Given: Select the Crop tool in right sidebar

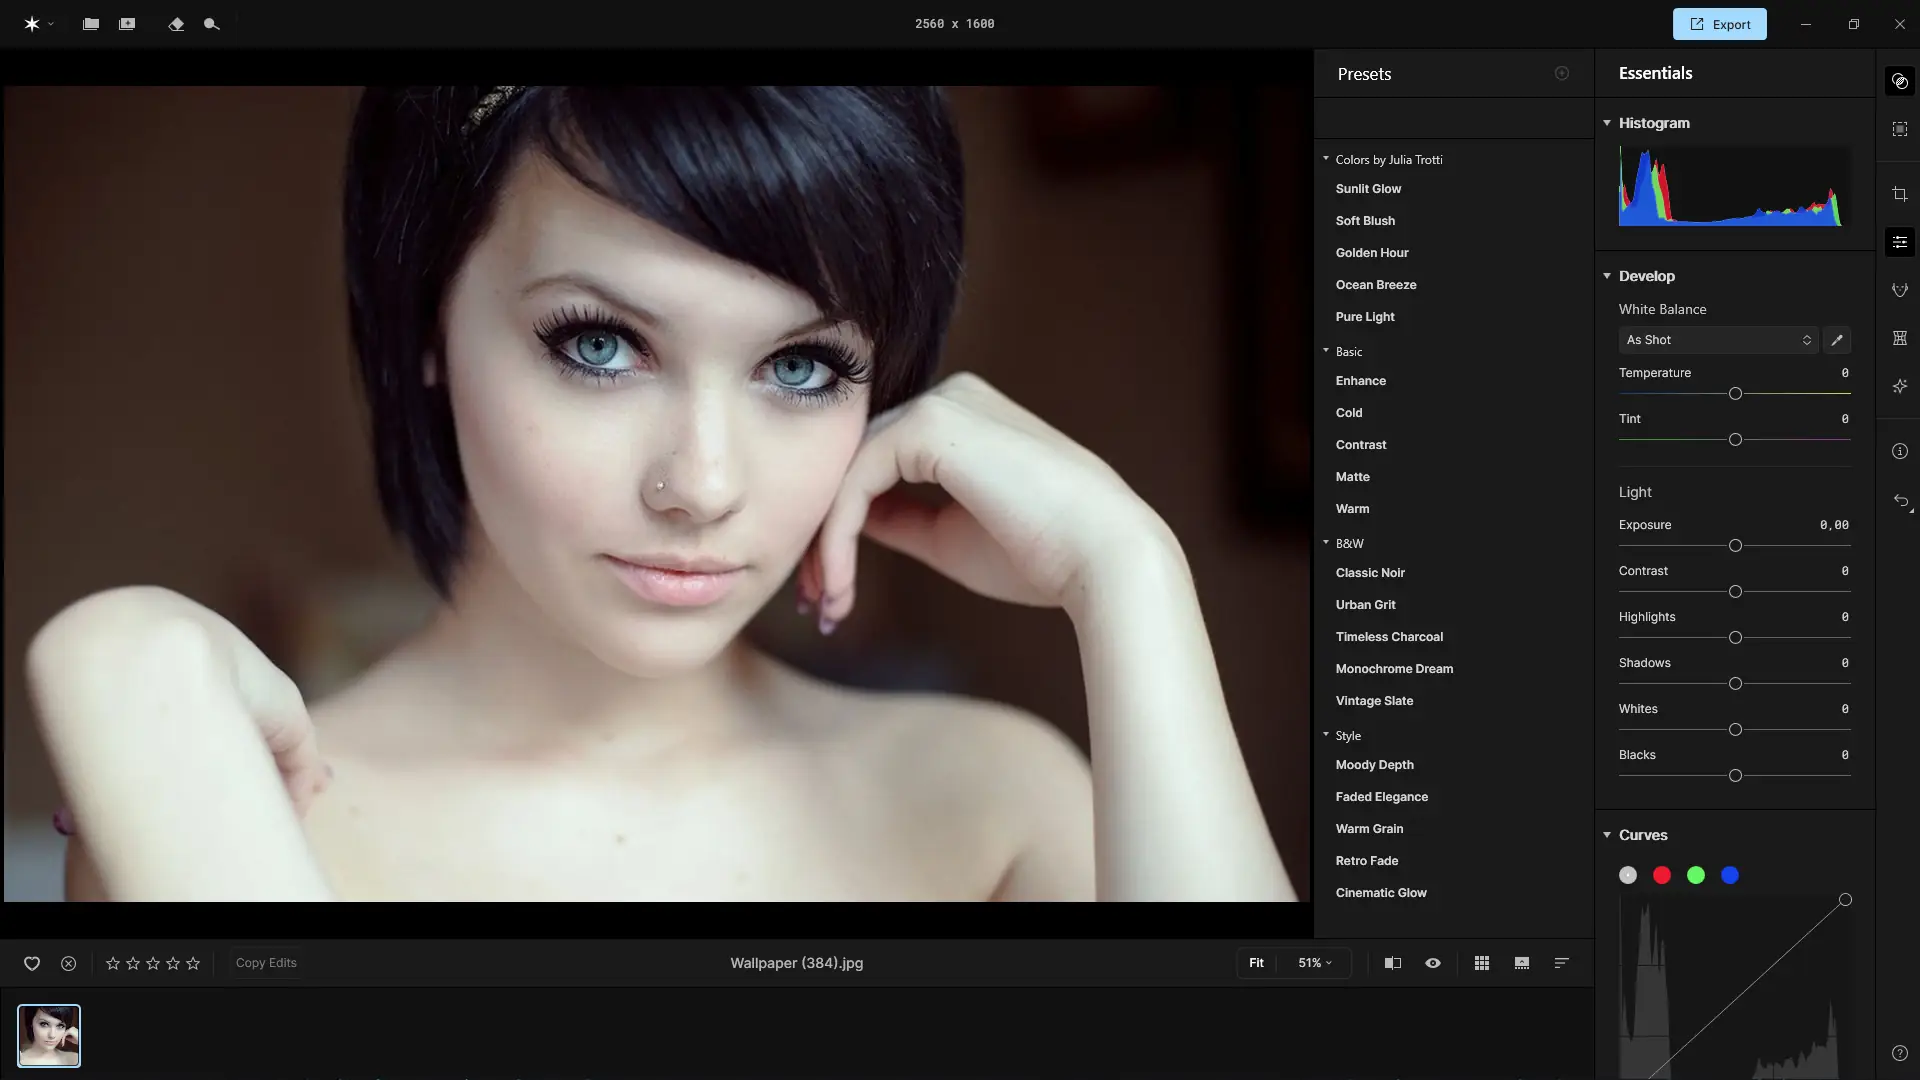Looking at the screenshot, I should point(1899,194).
